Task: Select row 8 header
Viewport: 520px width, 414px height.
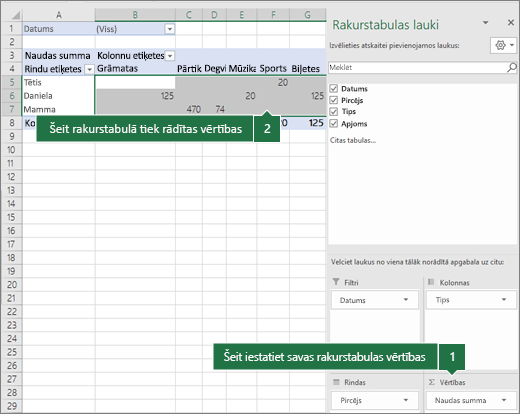Action: (12, 123)
